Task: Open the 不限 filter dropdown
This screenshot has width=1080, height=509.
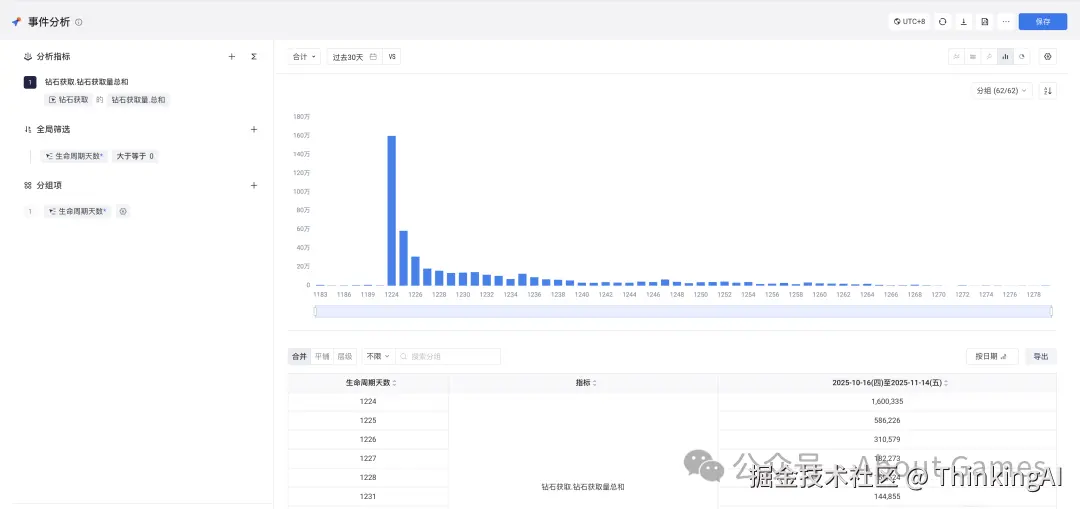Action: 377,356
